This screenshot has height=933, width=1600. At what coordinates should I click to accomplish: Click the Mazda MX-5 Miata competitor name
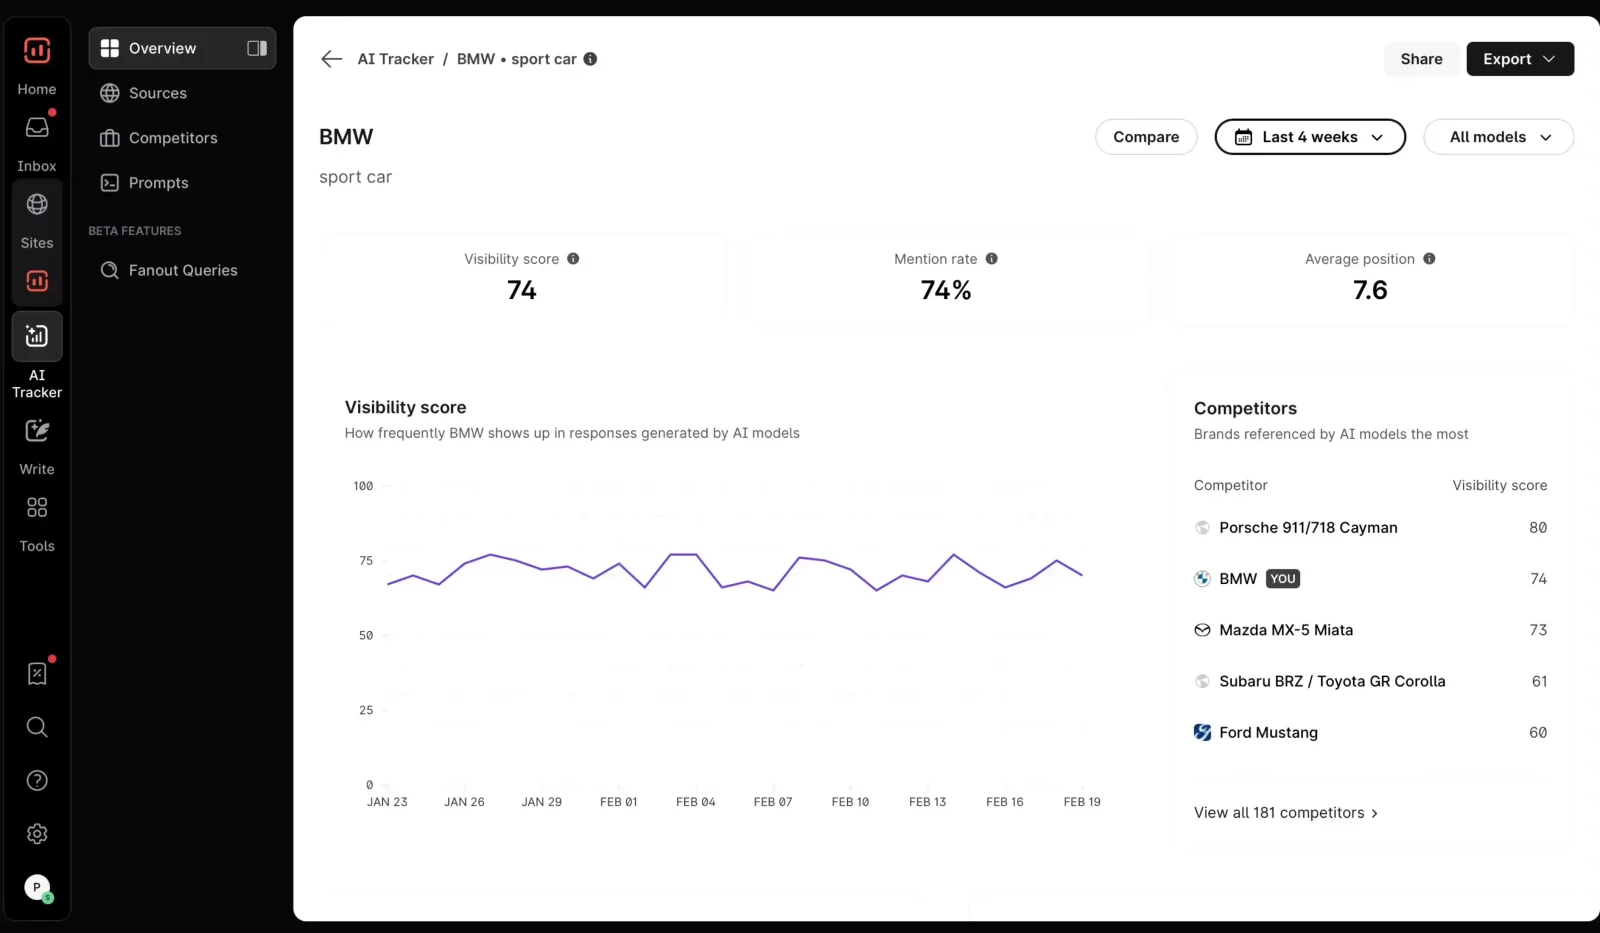tap(1286, 630)
